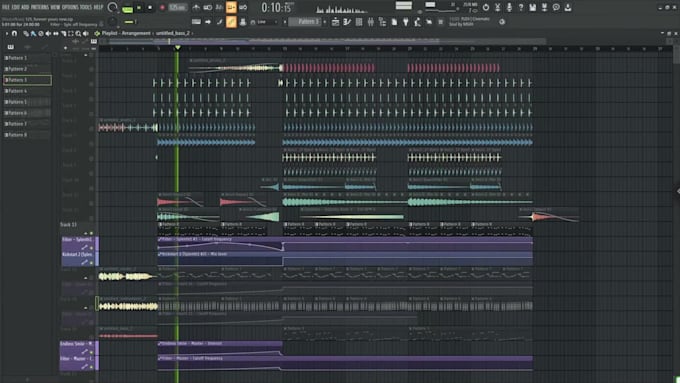This screenshot has width=680, height=383.
Task: Select Pattern 4 in the picker list
Action: (x=27, y=91)
